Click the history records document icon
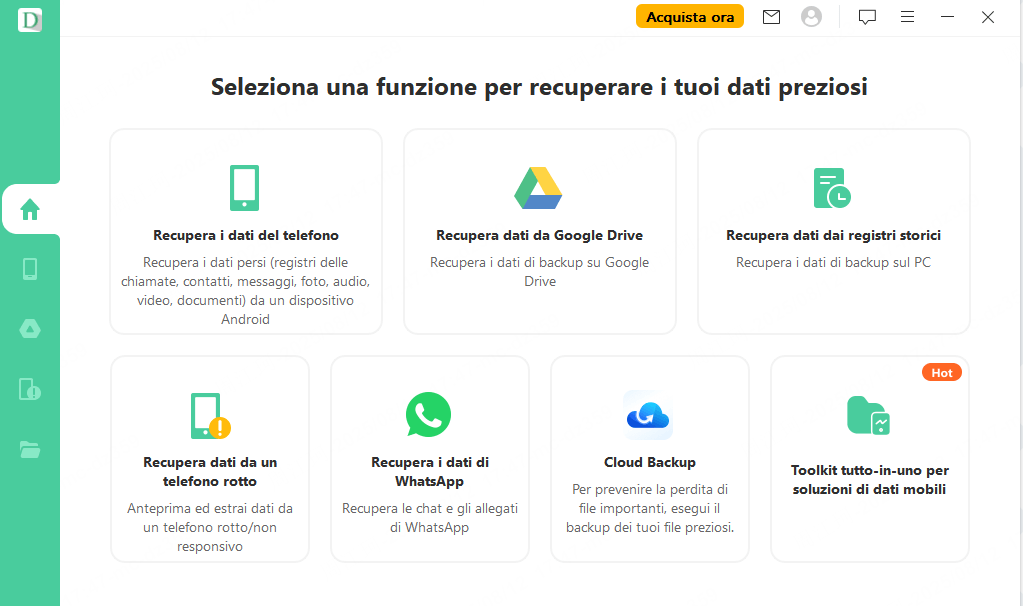Viewport: 1023px width, 606px height. pyautogui.click(x=832, y=188)
